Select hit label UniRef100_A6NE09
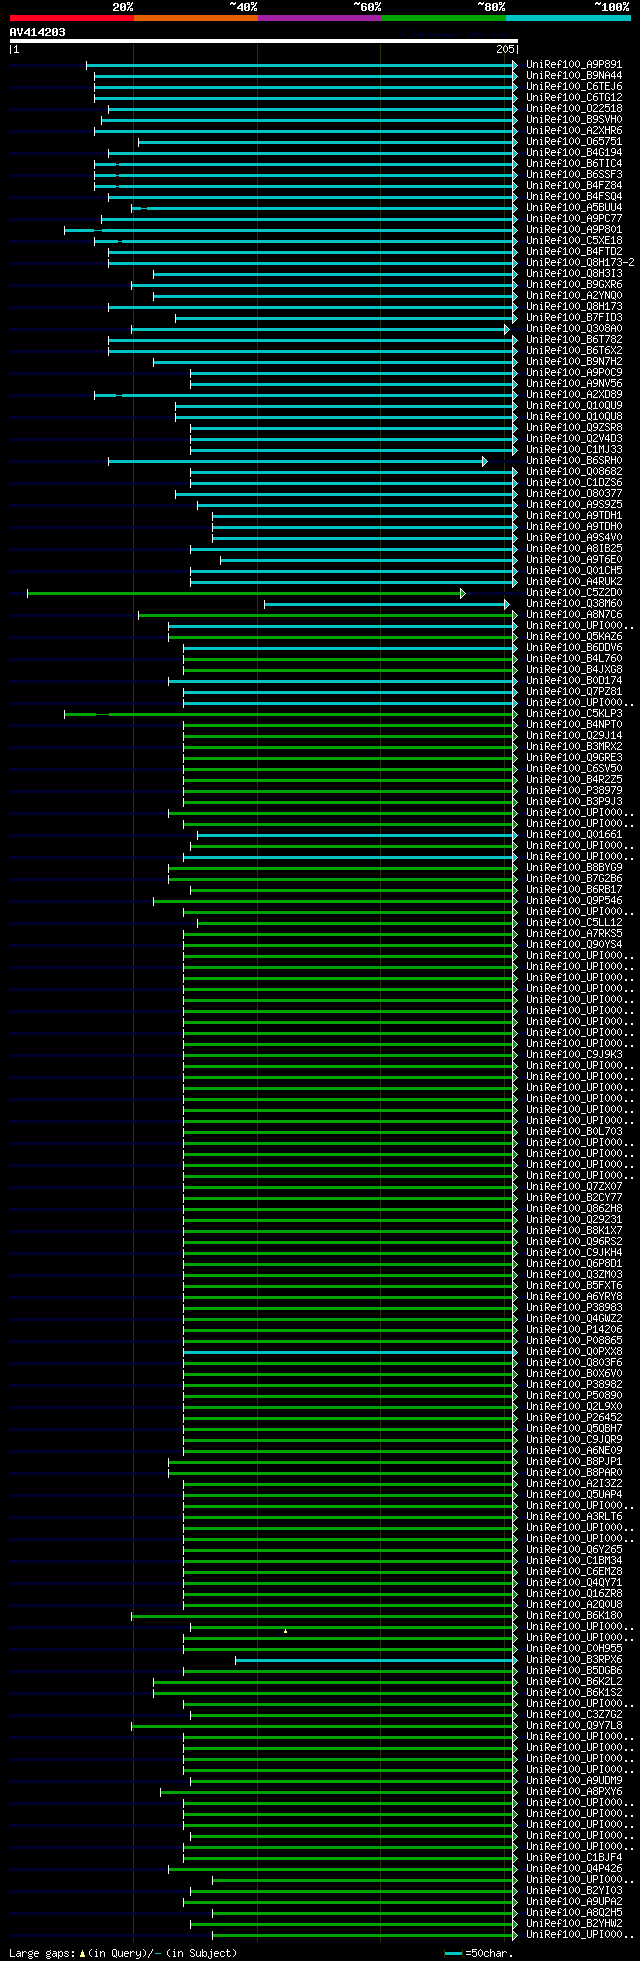Screen dimensions: 640x1961 [574, 1451]
